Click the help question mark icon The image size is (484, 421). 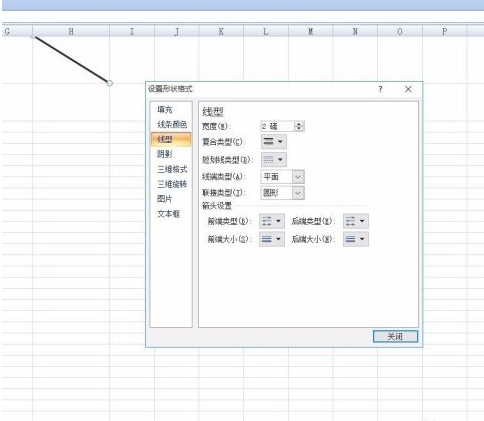pyautogui.click(x=380, y=89)
